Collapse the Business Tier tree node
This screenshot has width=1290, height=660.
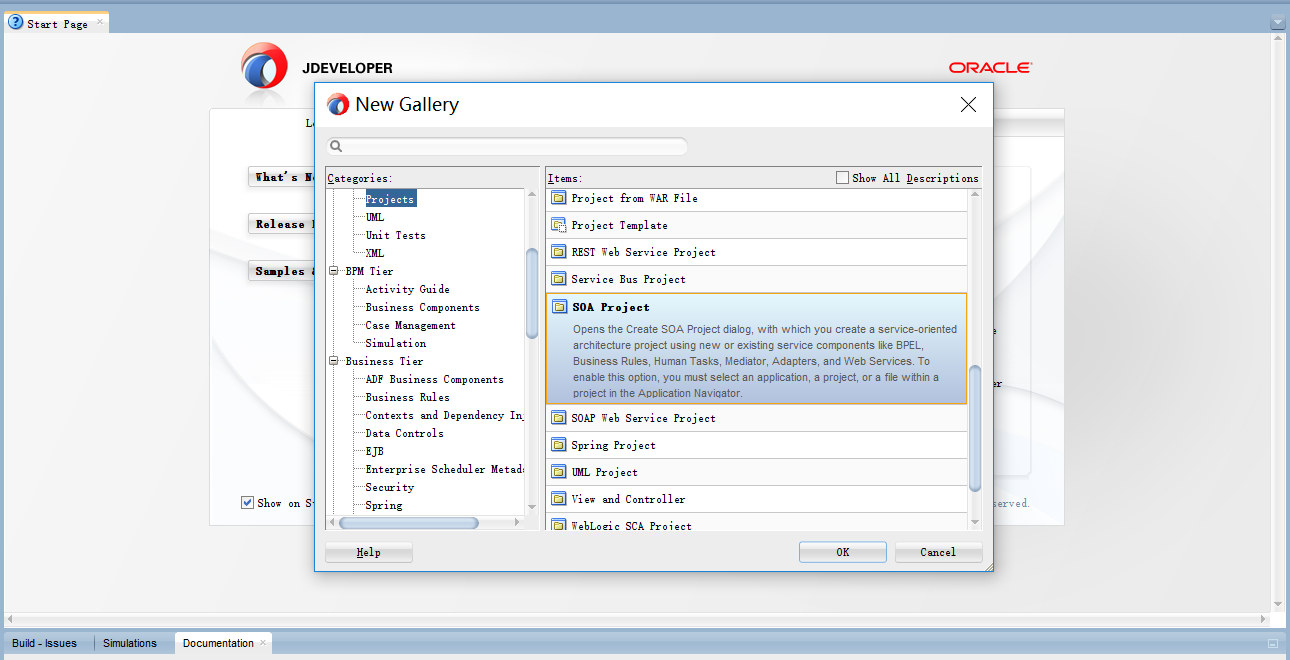tap(334, 360)
